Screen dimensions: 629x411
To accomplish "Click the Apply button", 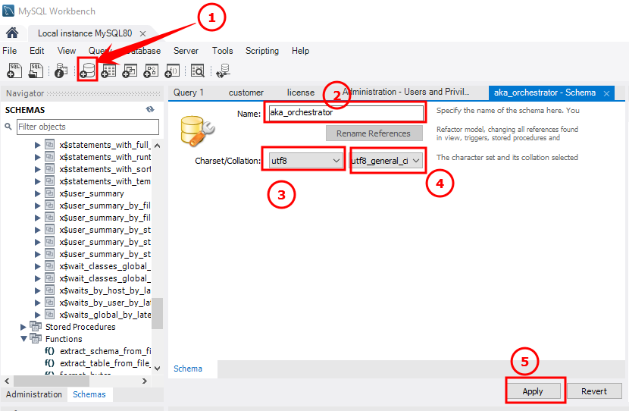I will click(533, 391).
